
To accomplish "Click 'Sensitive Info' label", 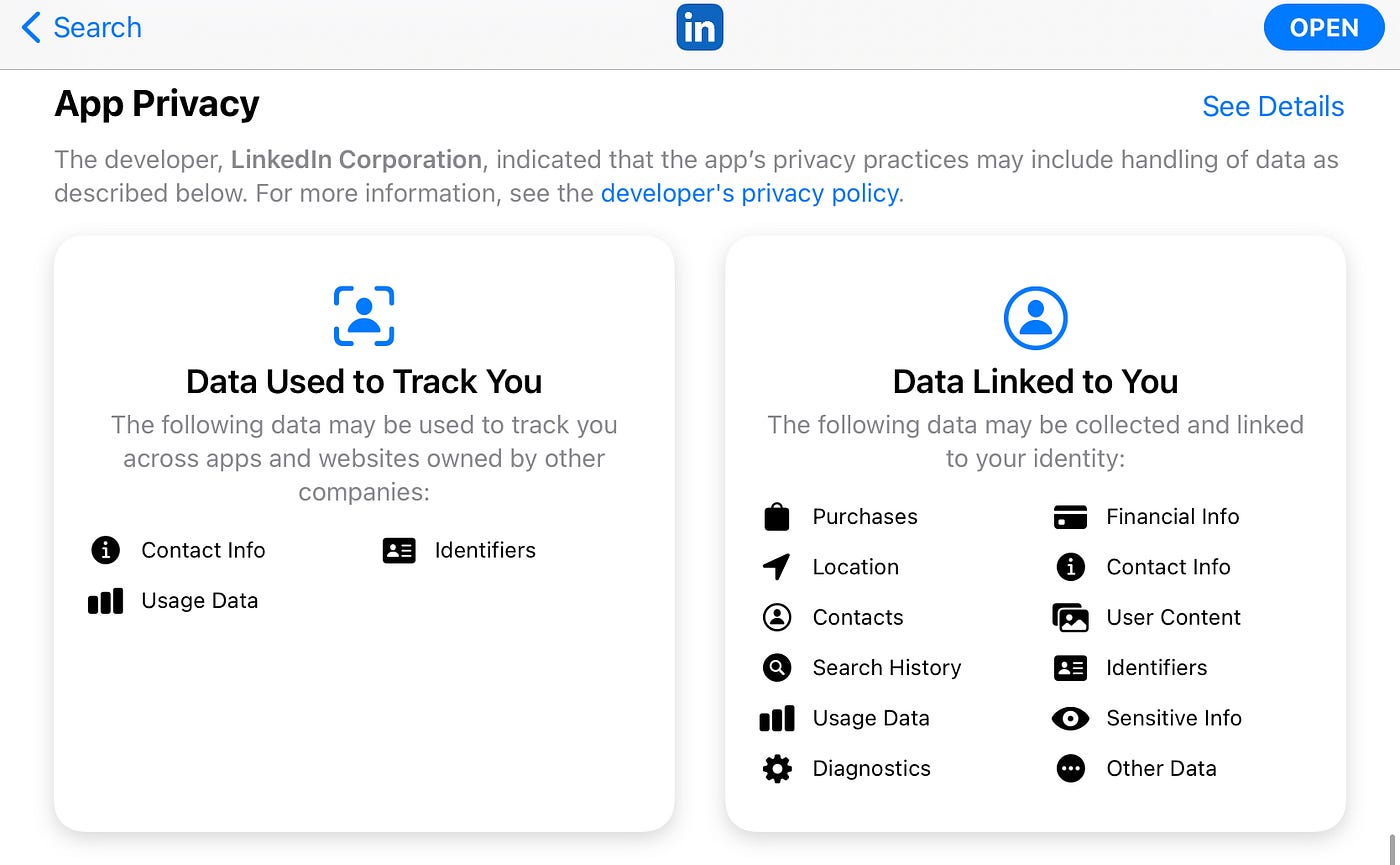I will tap(1174, 718).
